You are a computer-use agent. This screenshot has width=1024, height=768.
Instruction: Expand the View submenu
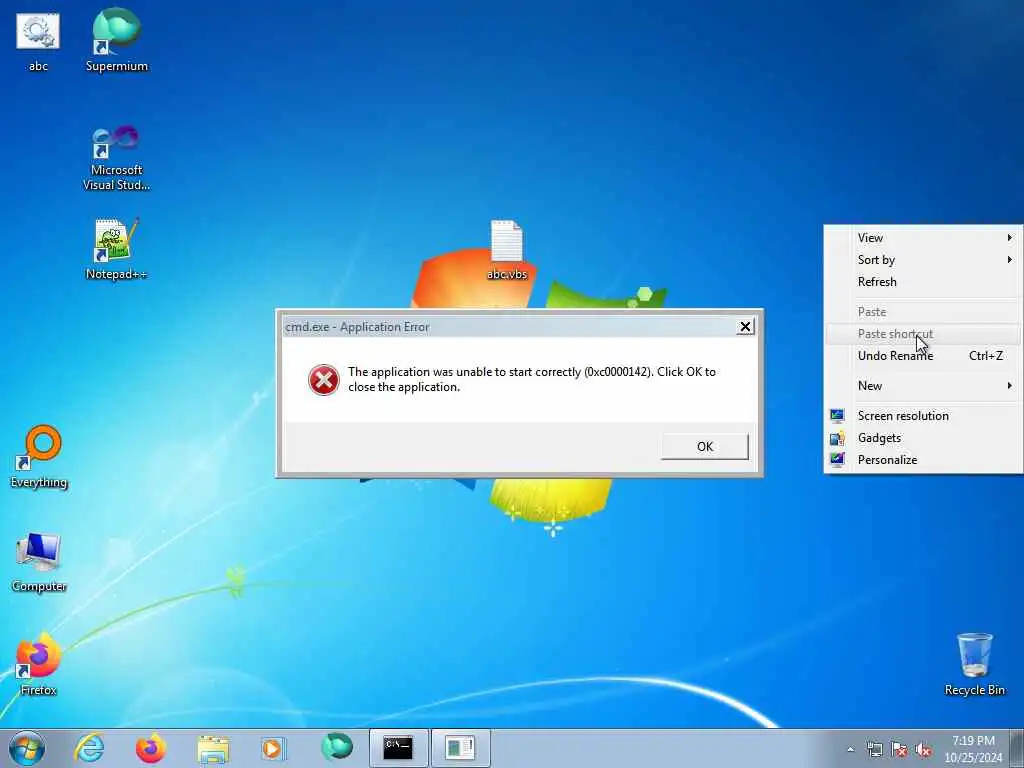[923, 238]
